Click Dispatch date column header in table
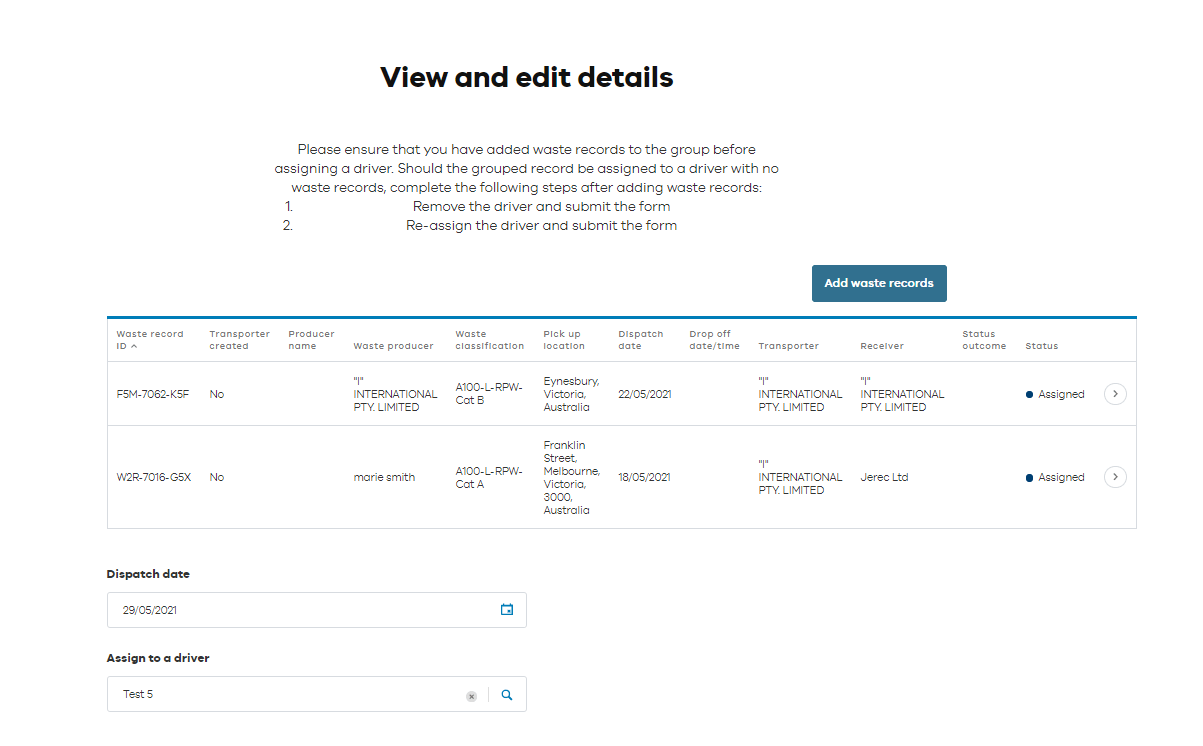This screenshot has height=746, width=1203. [640, 340]
